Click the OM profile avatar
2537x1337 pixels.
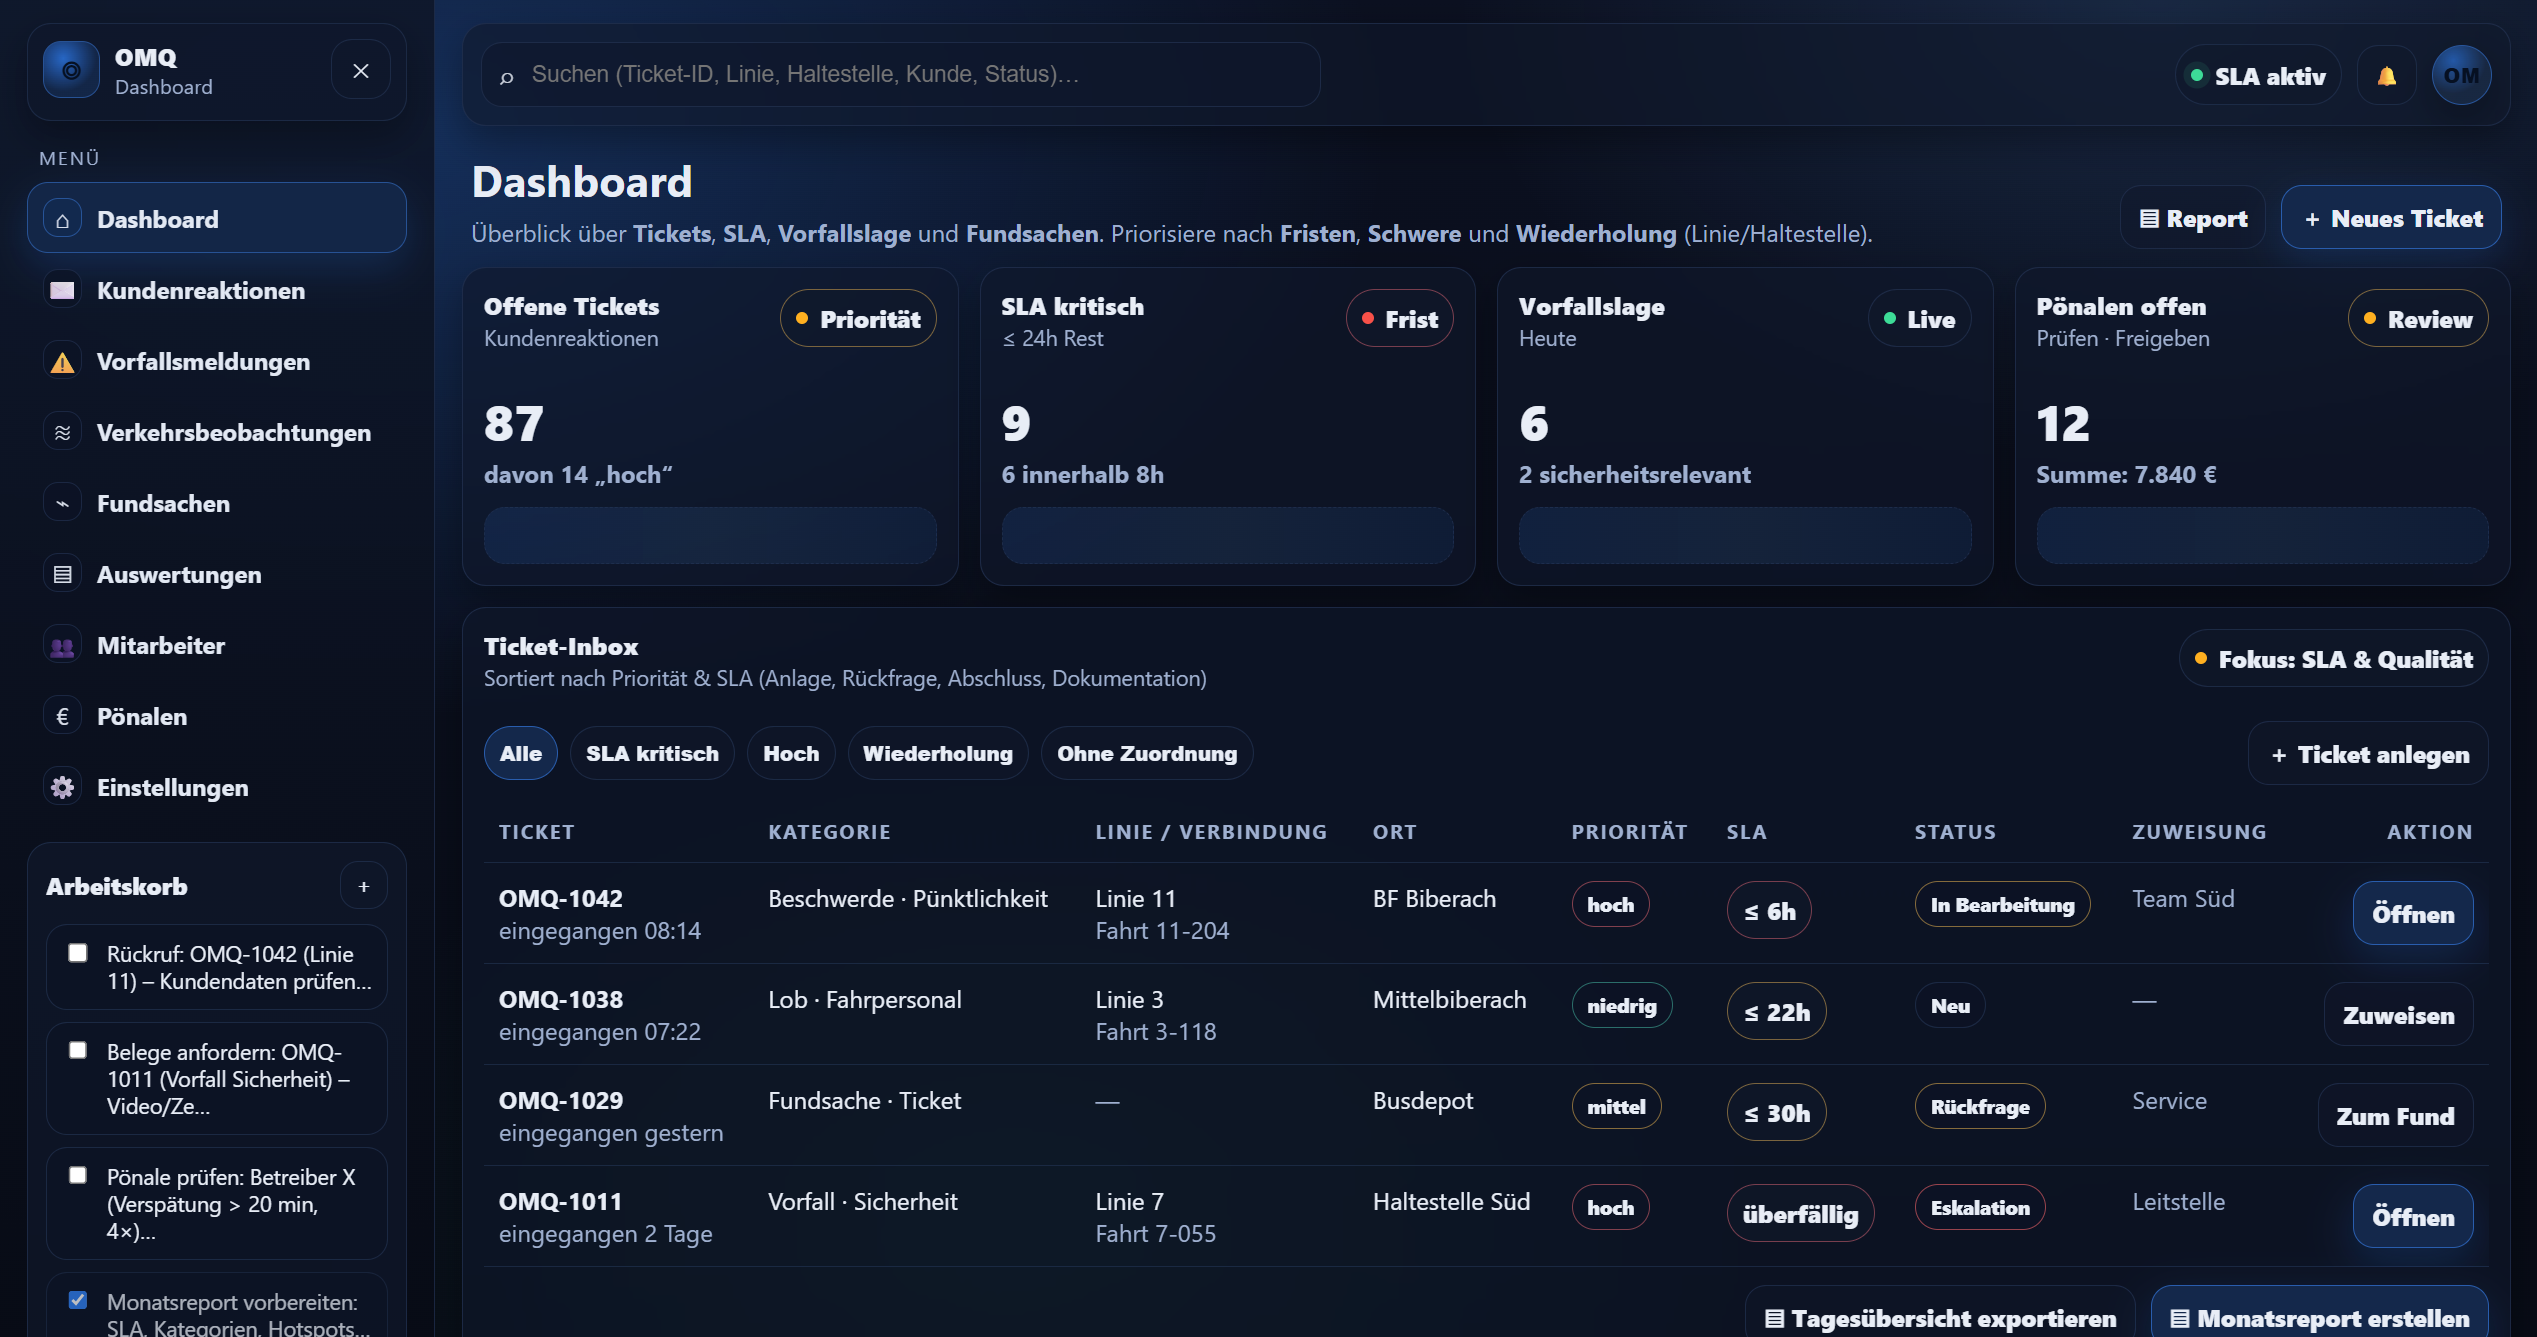pyautogui.click(x=2462, y=74)
